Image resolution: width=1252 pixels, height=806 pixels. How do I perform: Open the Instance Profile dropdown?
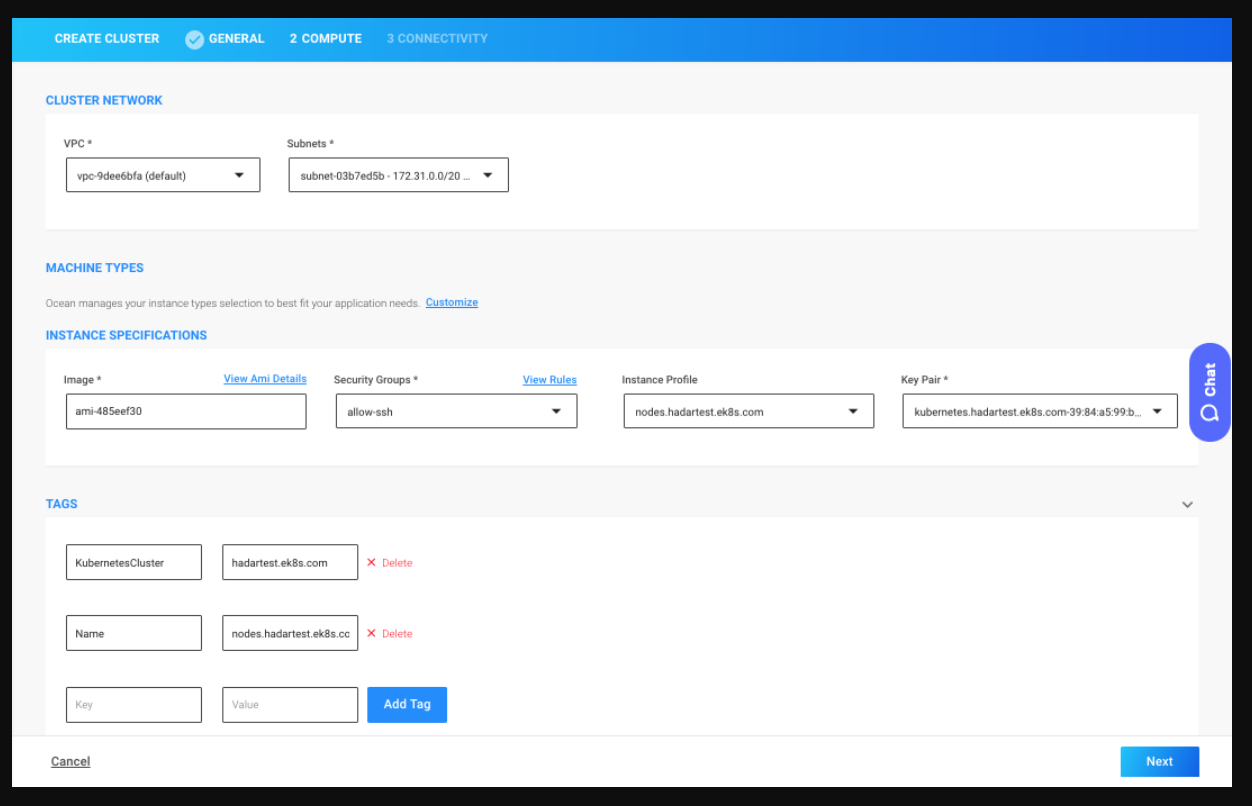coord(748,411)
